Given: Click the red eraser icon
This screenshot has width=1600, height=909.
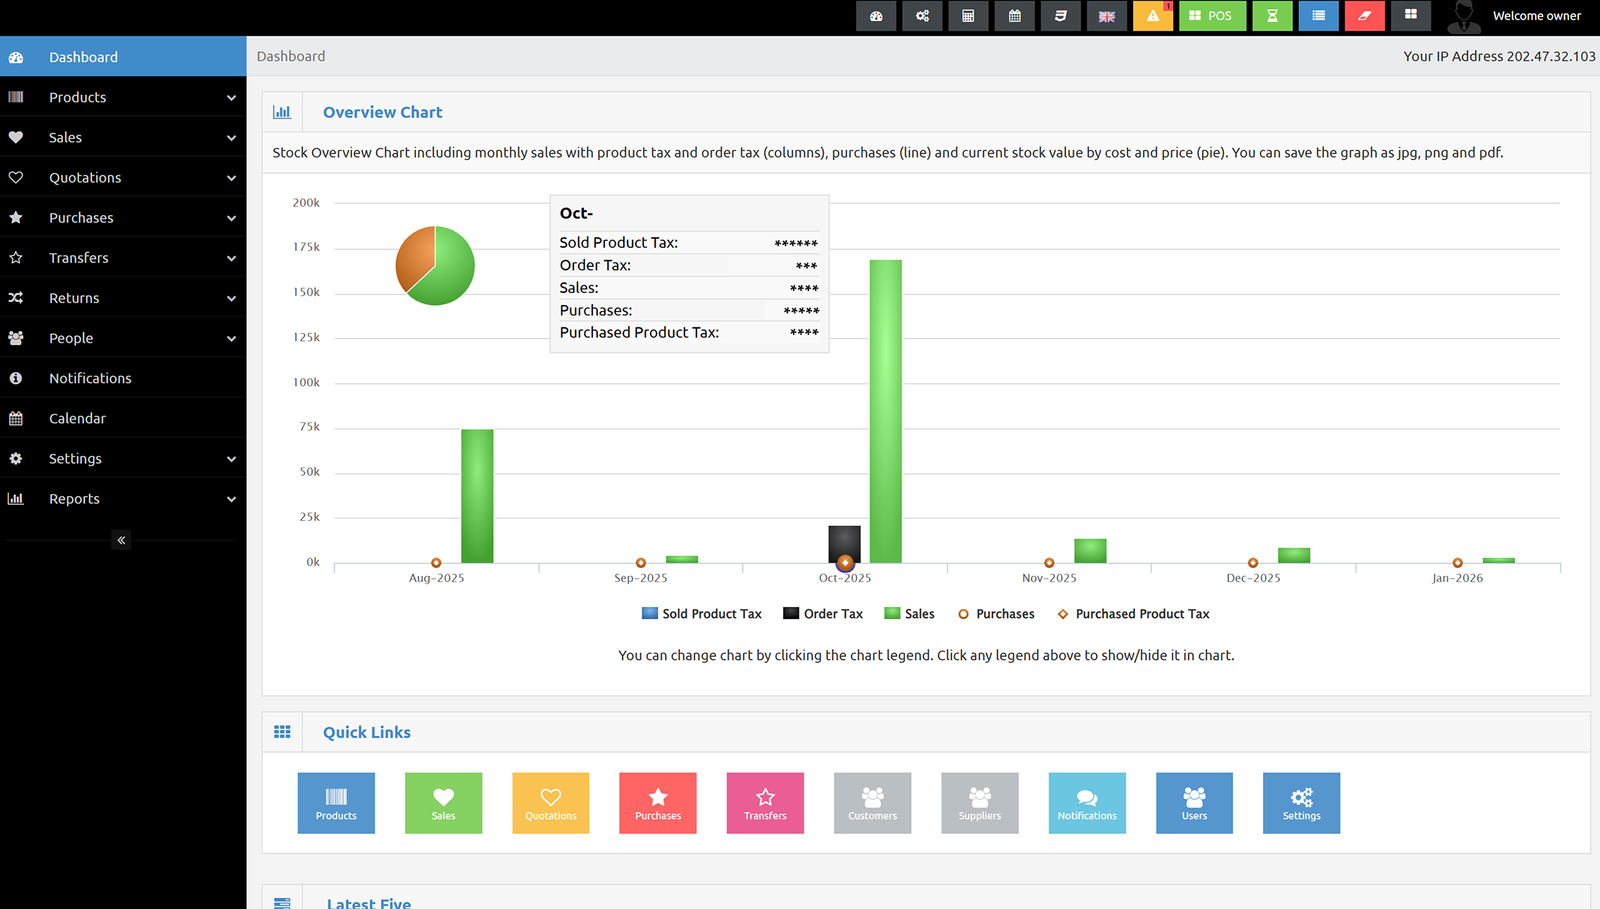Looking at the screenshot, I should point(1364,16).
